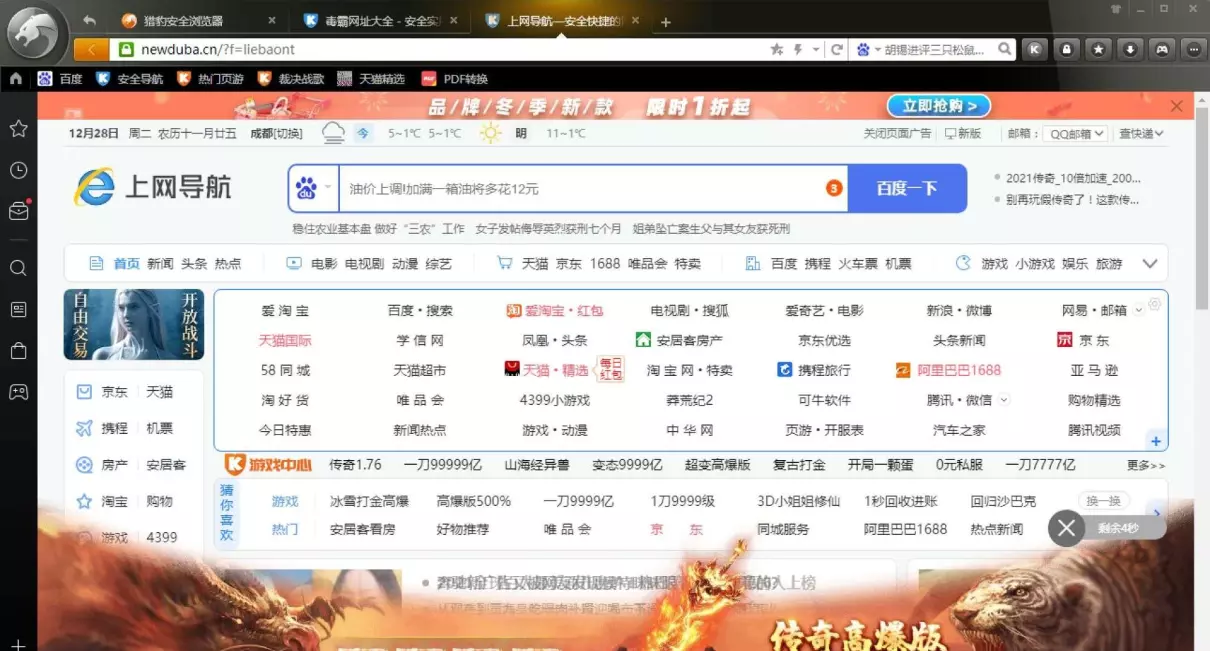Open the 汽车之家 link
Screen dimensions: 1210x651
point(959,430)
